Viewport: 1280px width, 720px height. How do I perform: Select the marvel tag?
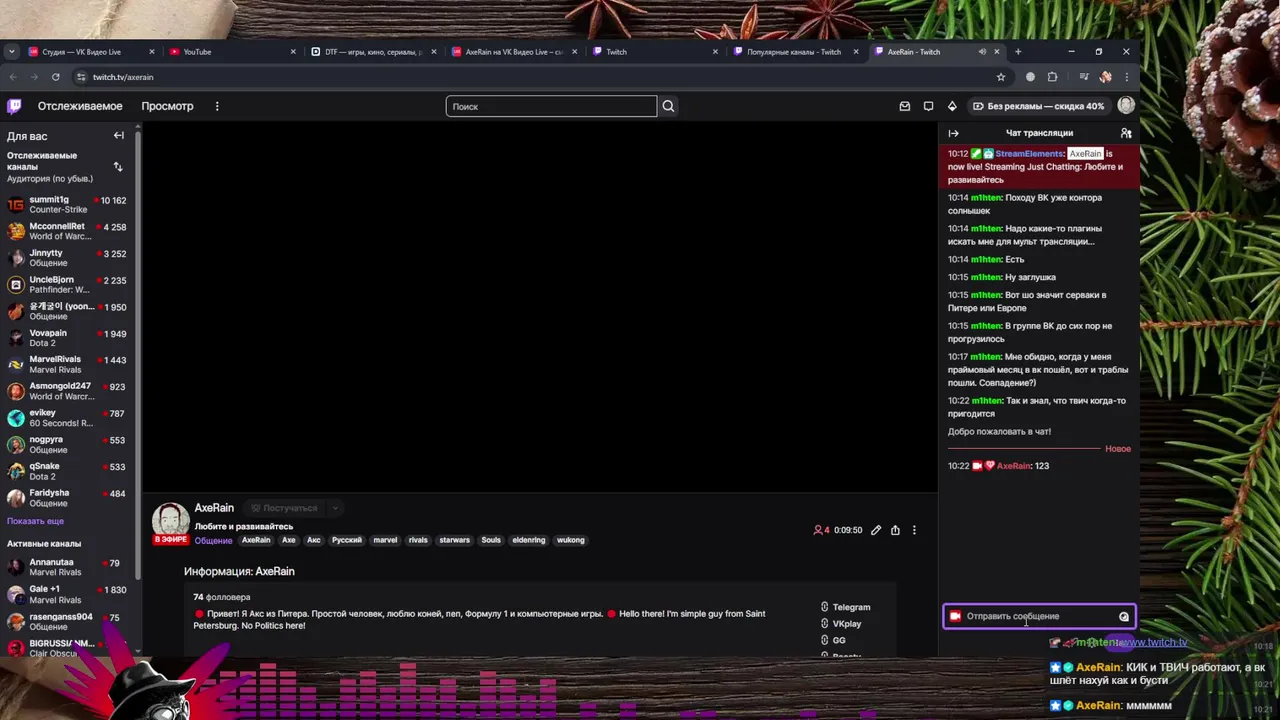click(x=385, y=540)
